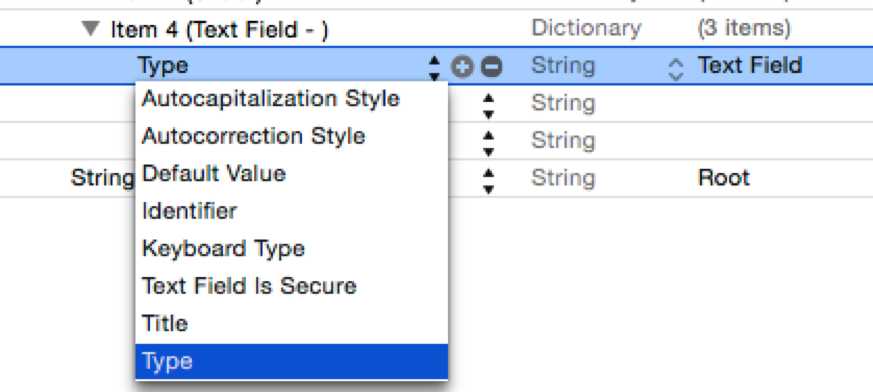
Task: Remove the Type row with minus icon
Action: pyautogui.click(x=491, y=67)
